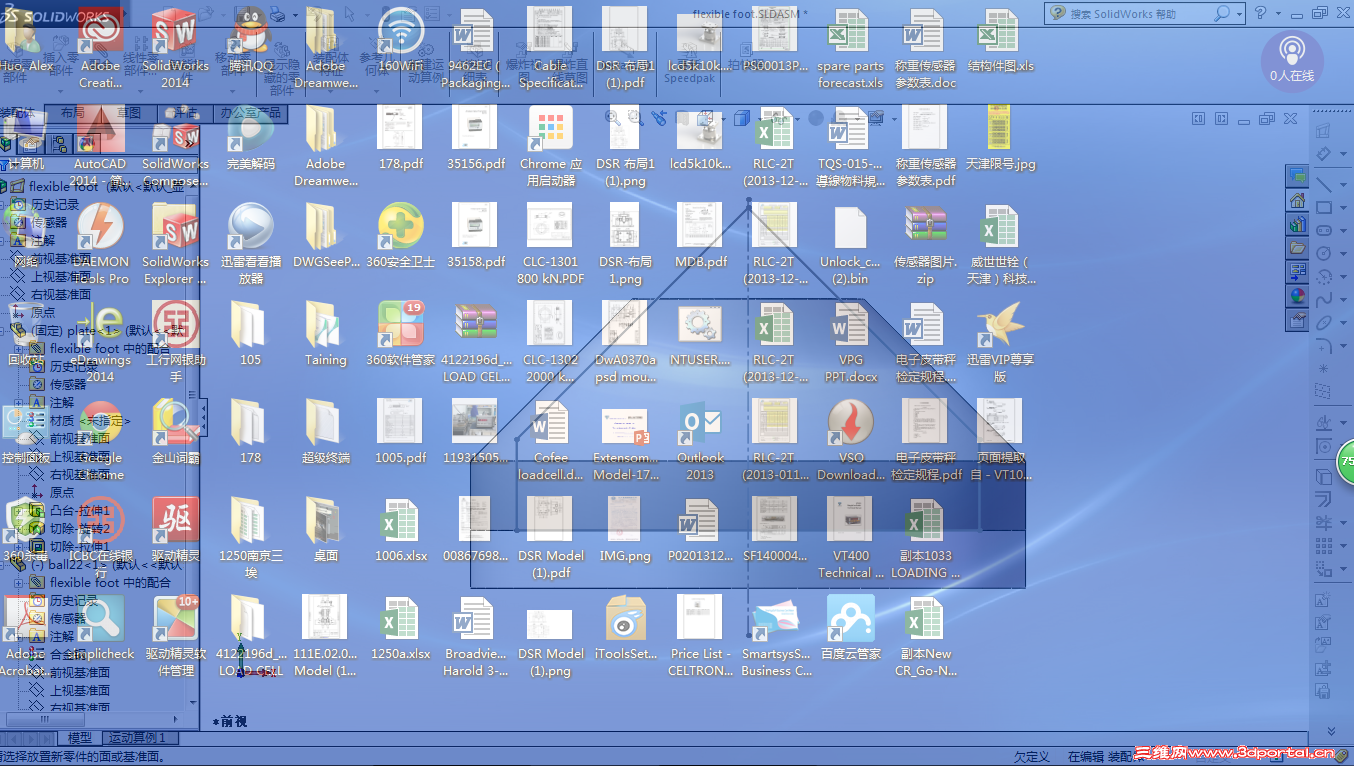Open the 金山词霸 desktop shortcut

(175, 432)
